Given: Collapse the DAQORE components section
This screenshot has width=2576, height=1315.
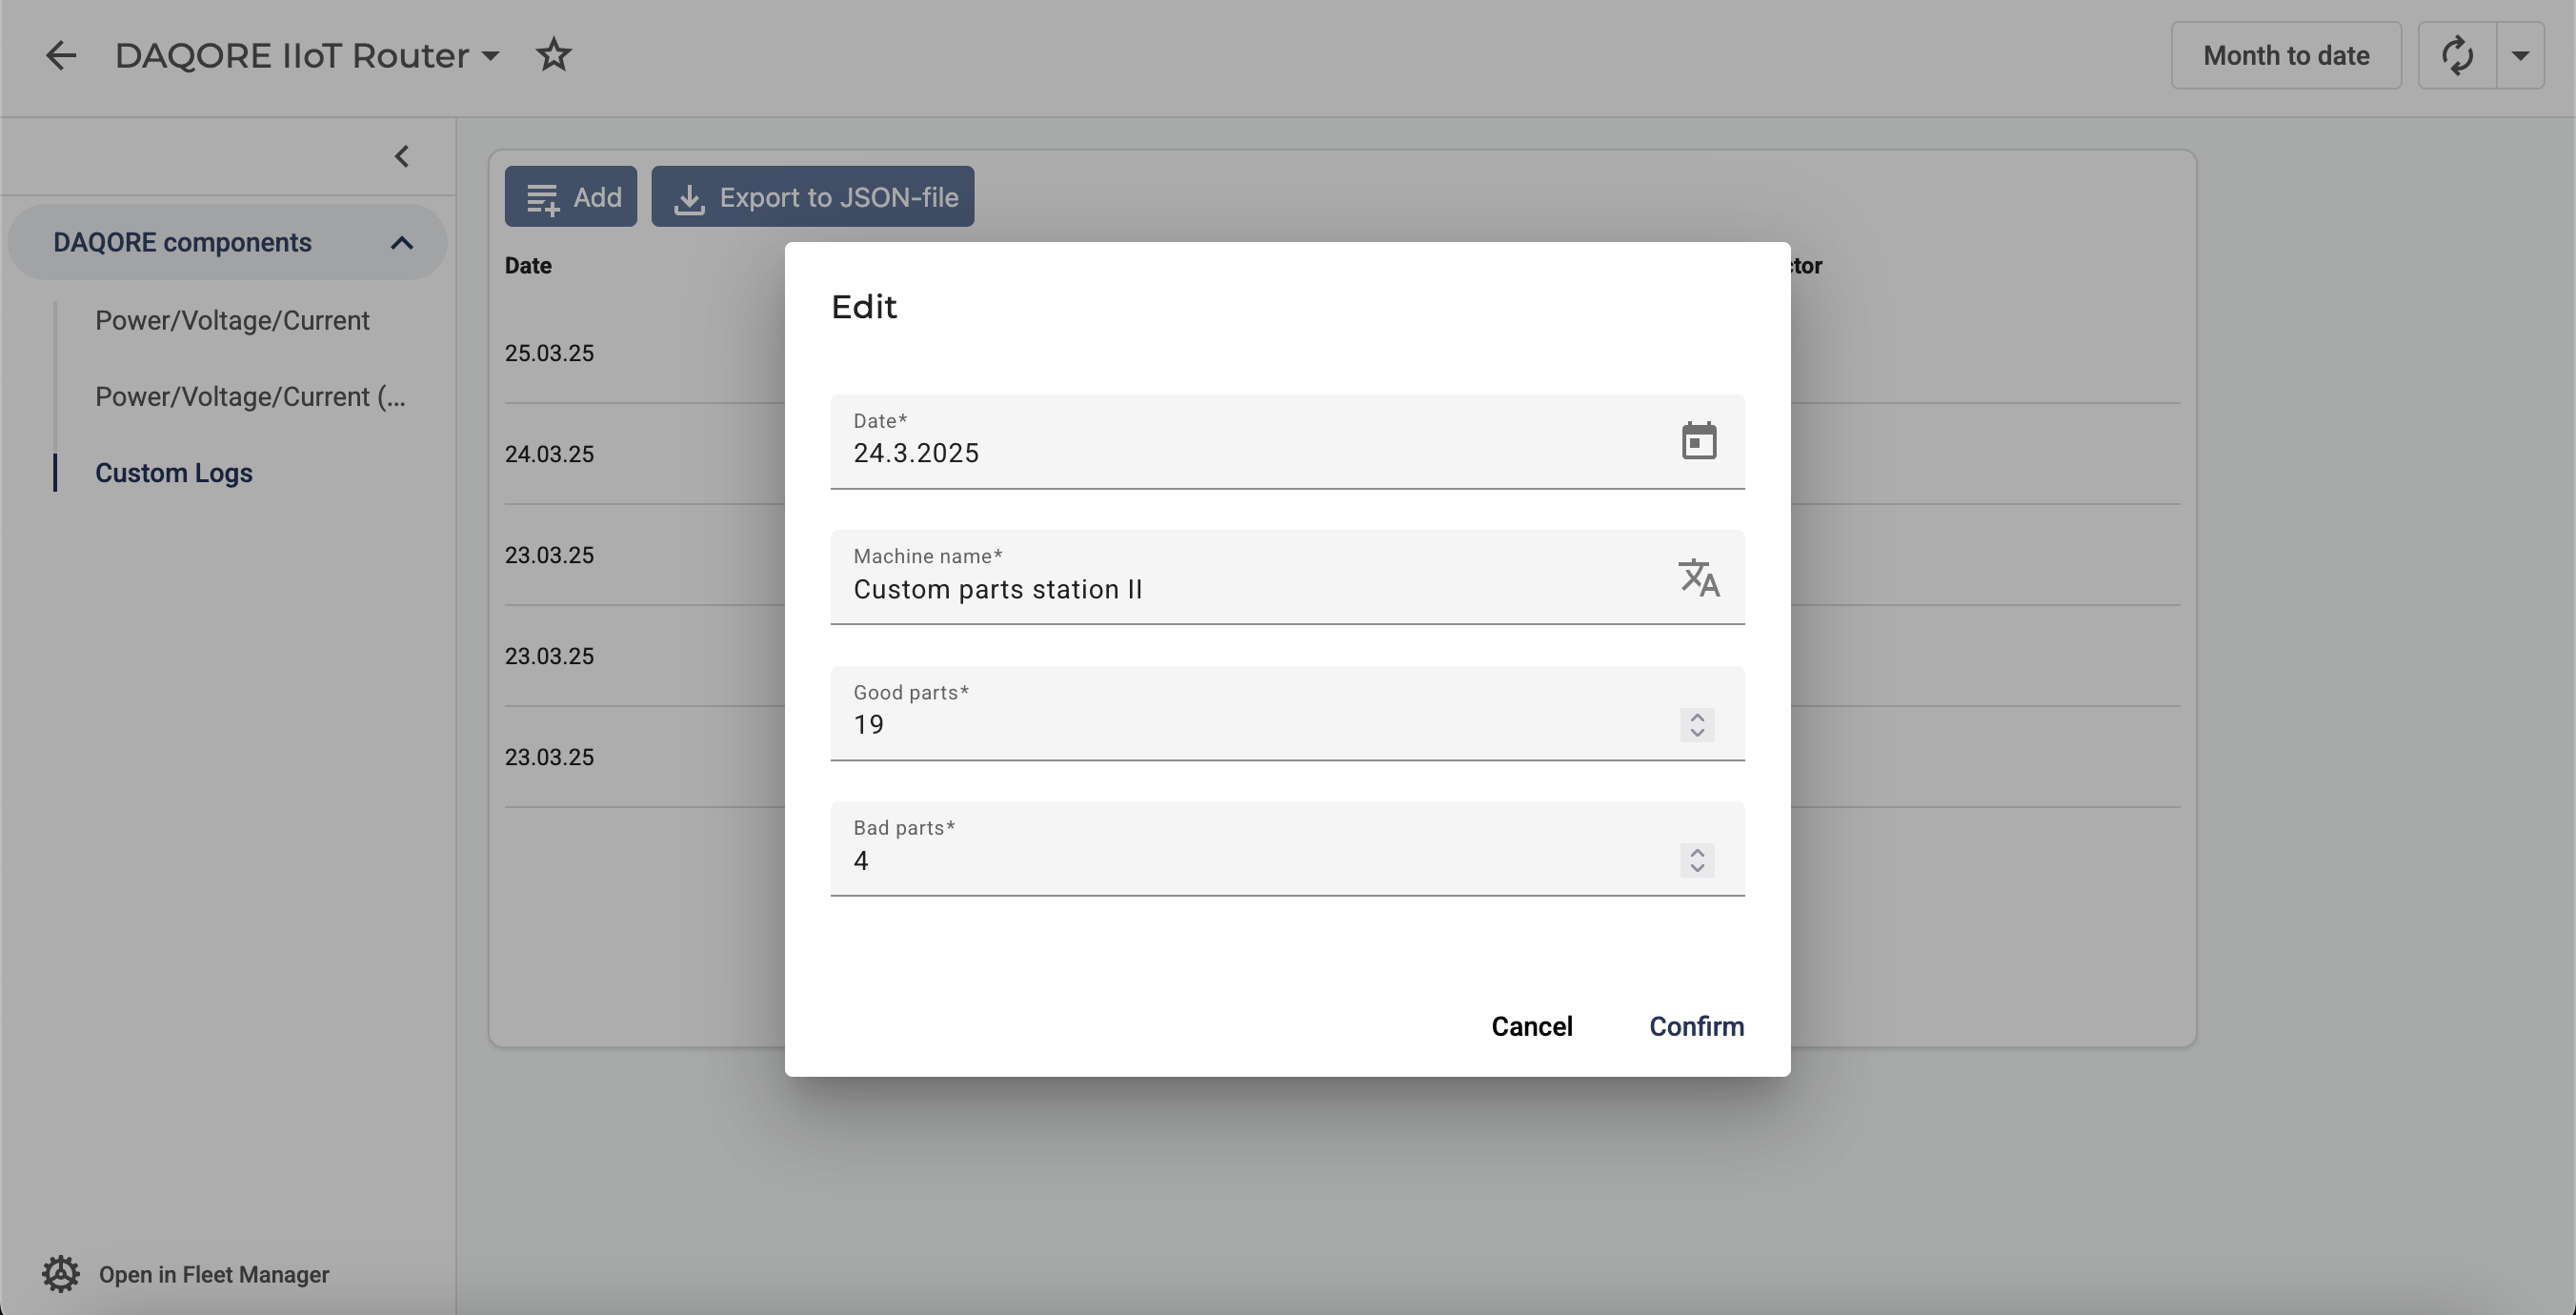Looking at the screenshot, I should pos(402,243).
